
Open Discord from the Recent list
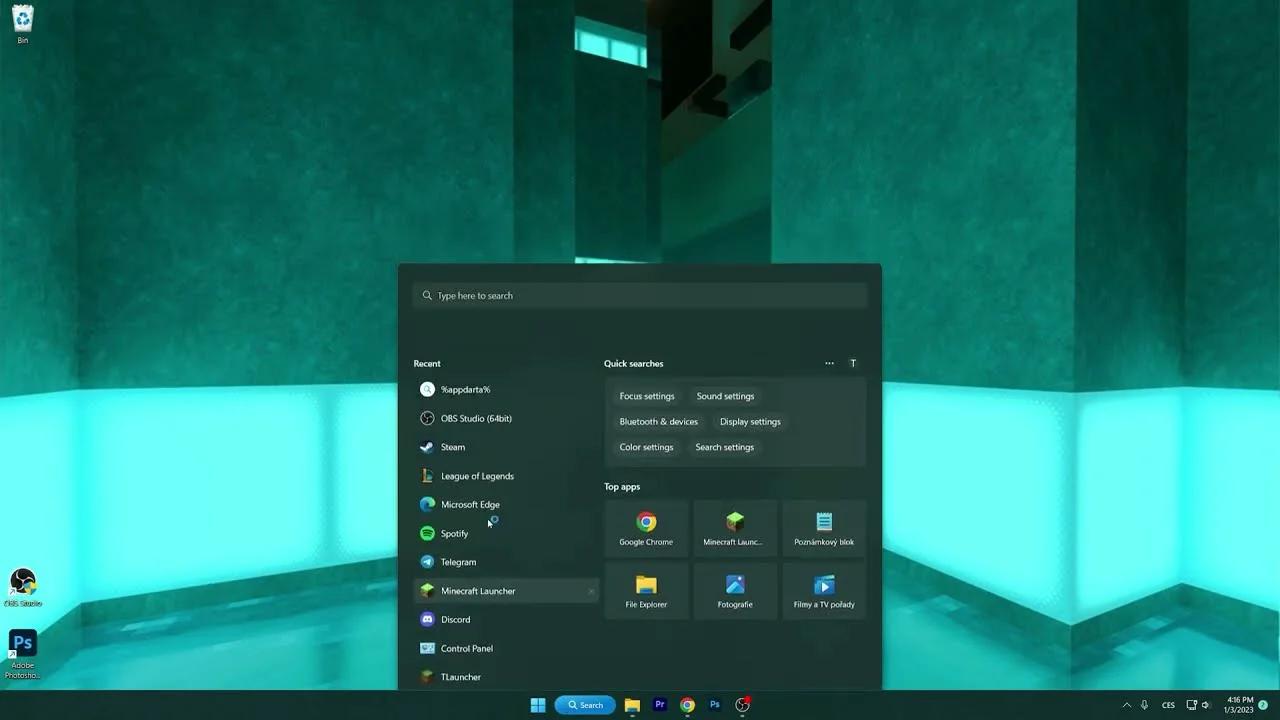click(506, 620)
